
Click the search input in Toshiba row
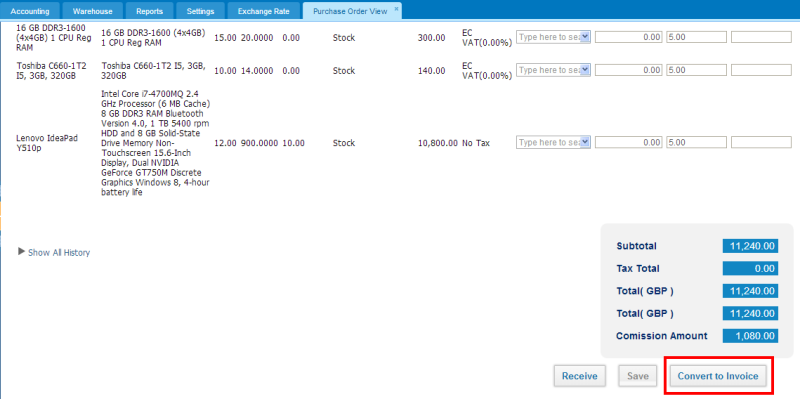(x=549, y=70)
